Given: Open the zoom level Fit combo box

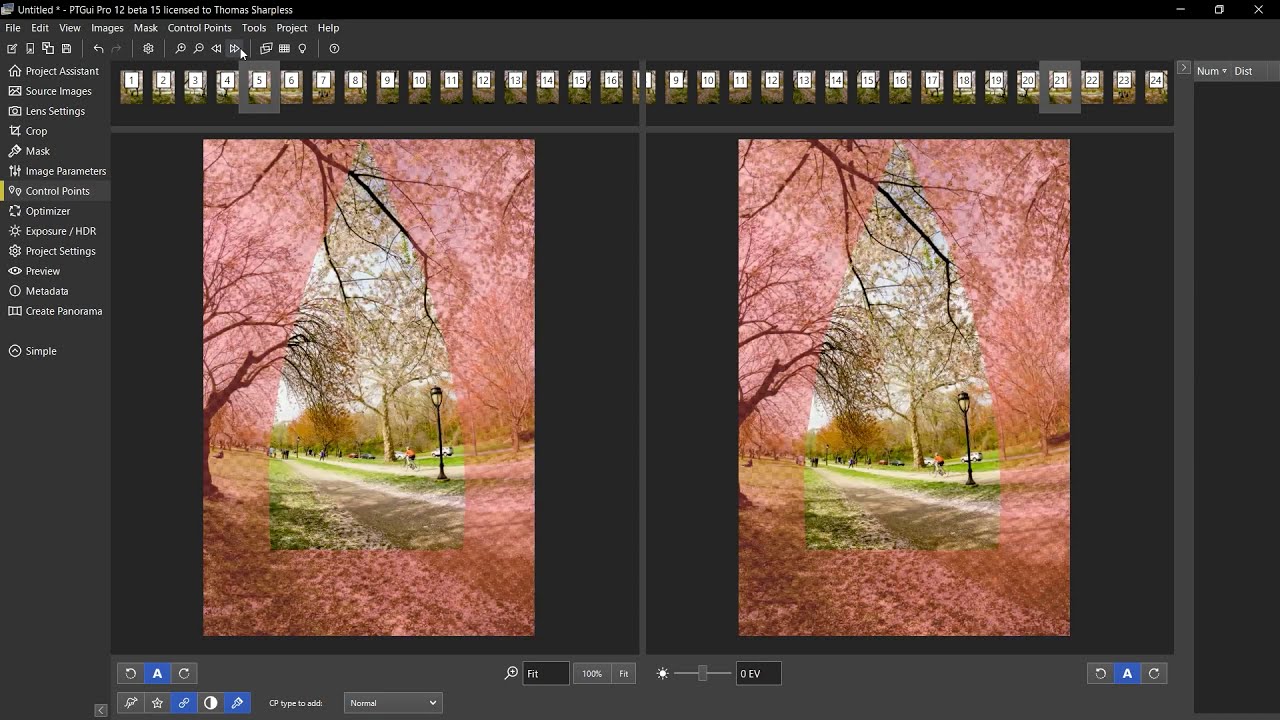Looking at the screenshot, I should [546, 673].
